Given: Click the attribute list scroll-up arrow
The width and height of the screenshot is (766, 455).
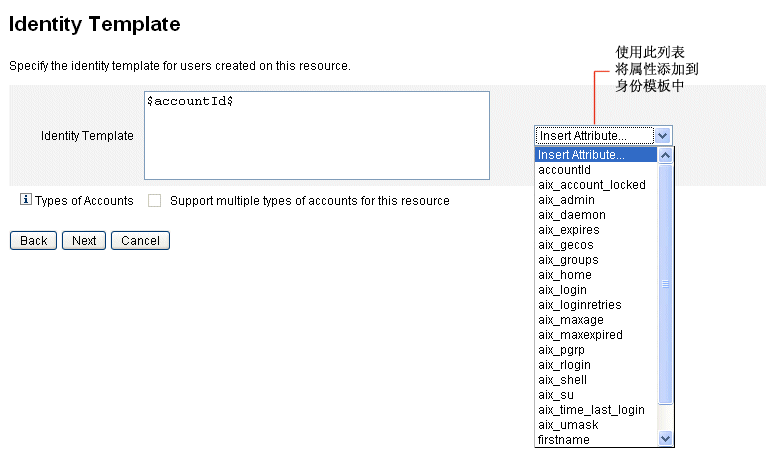Looking at the screenshot, I should (665, 155).
